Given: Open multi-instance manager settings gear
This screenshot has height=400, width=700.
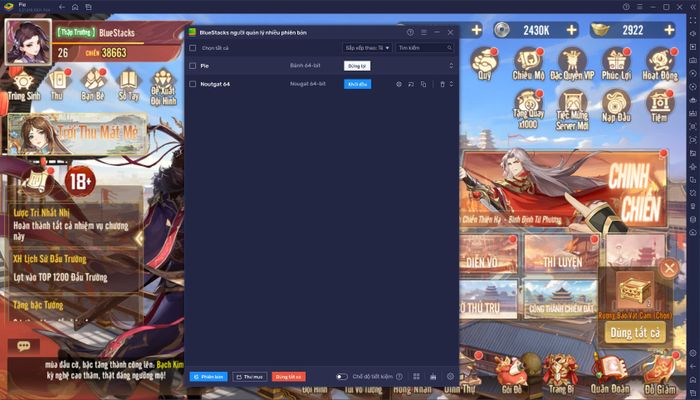Looking at the screenshot, I should tap(450, 377).
